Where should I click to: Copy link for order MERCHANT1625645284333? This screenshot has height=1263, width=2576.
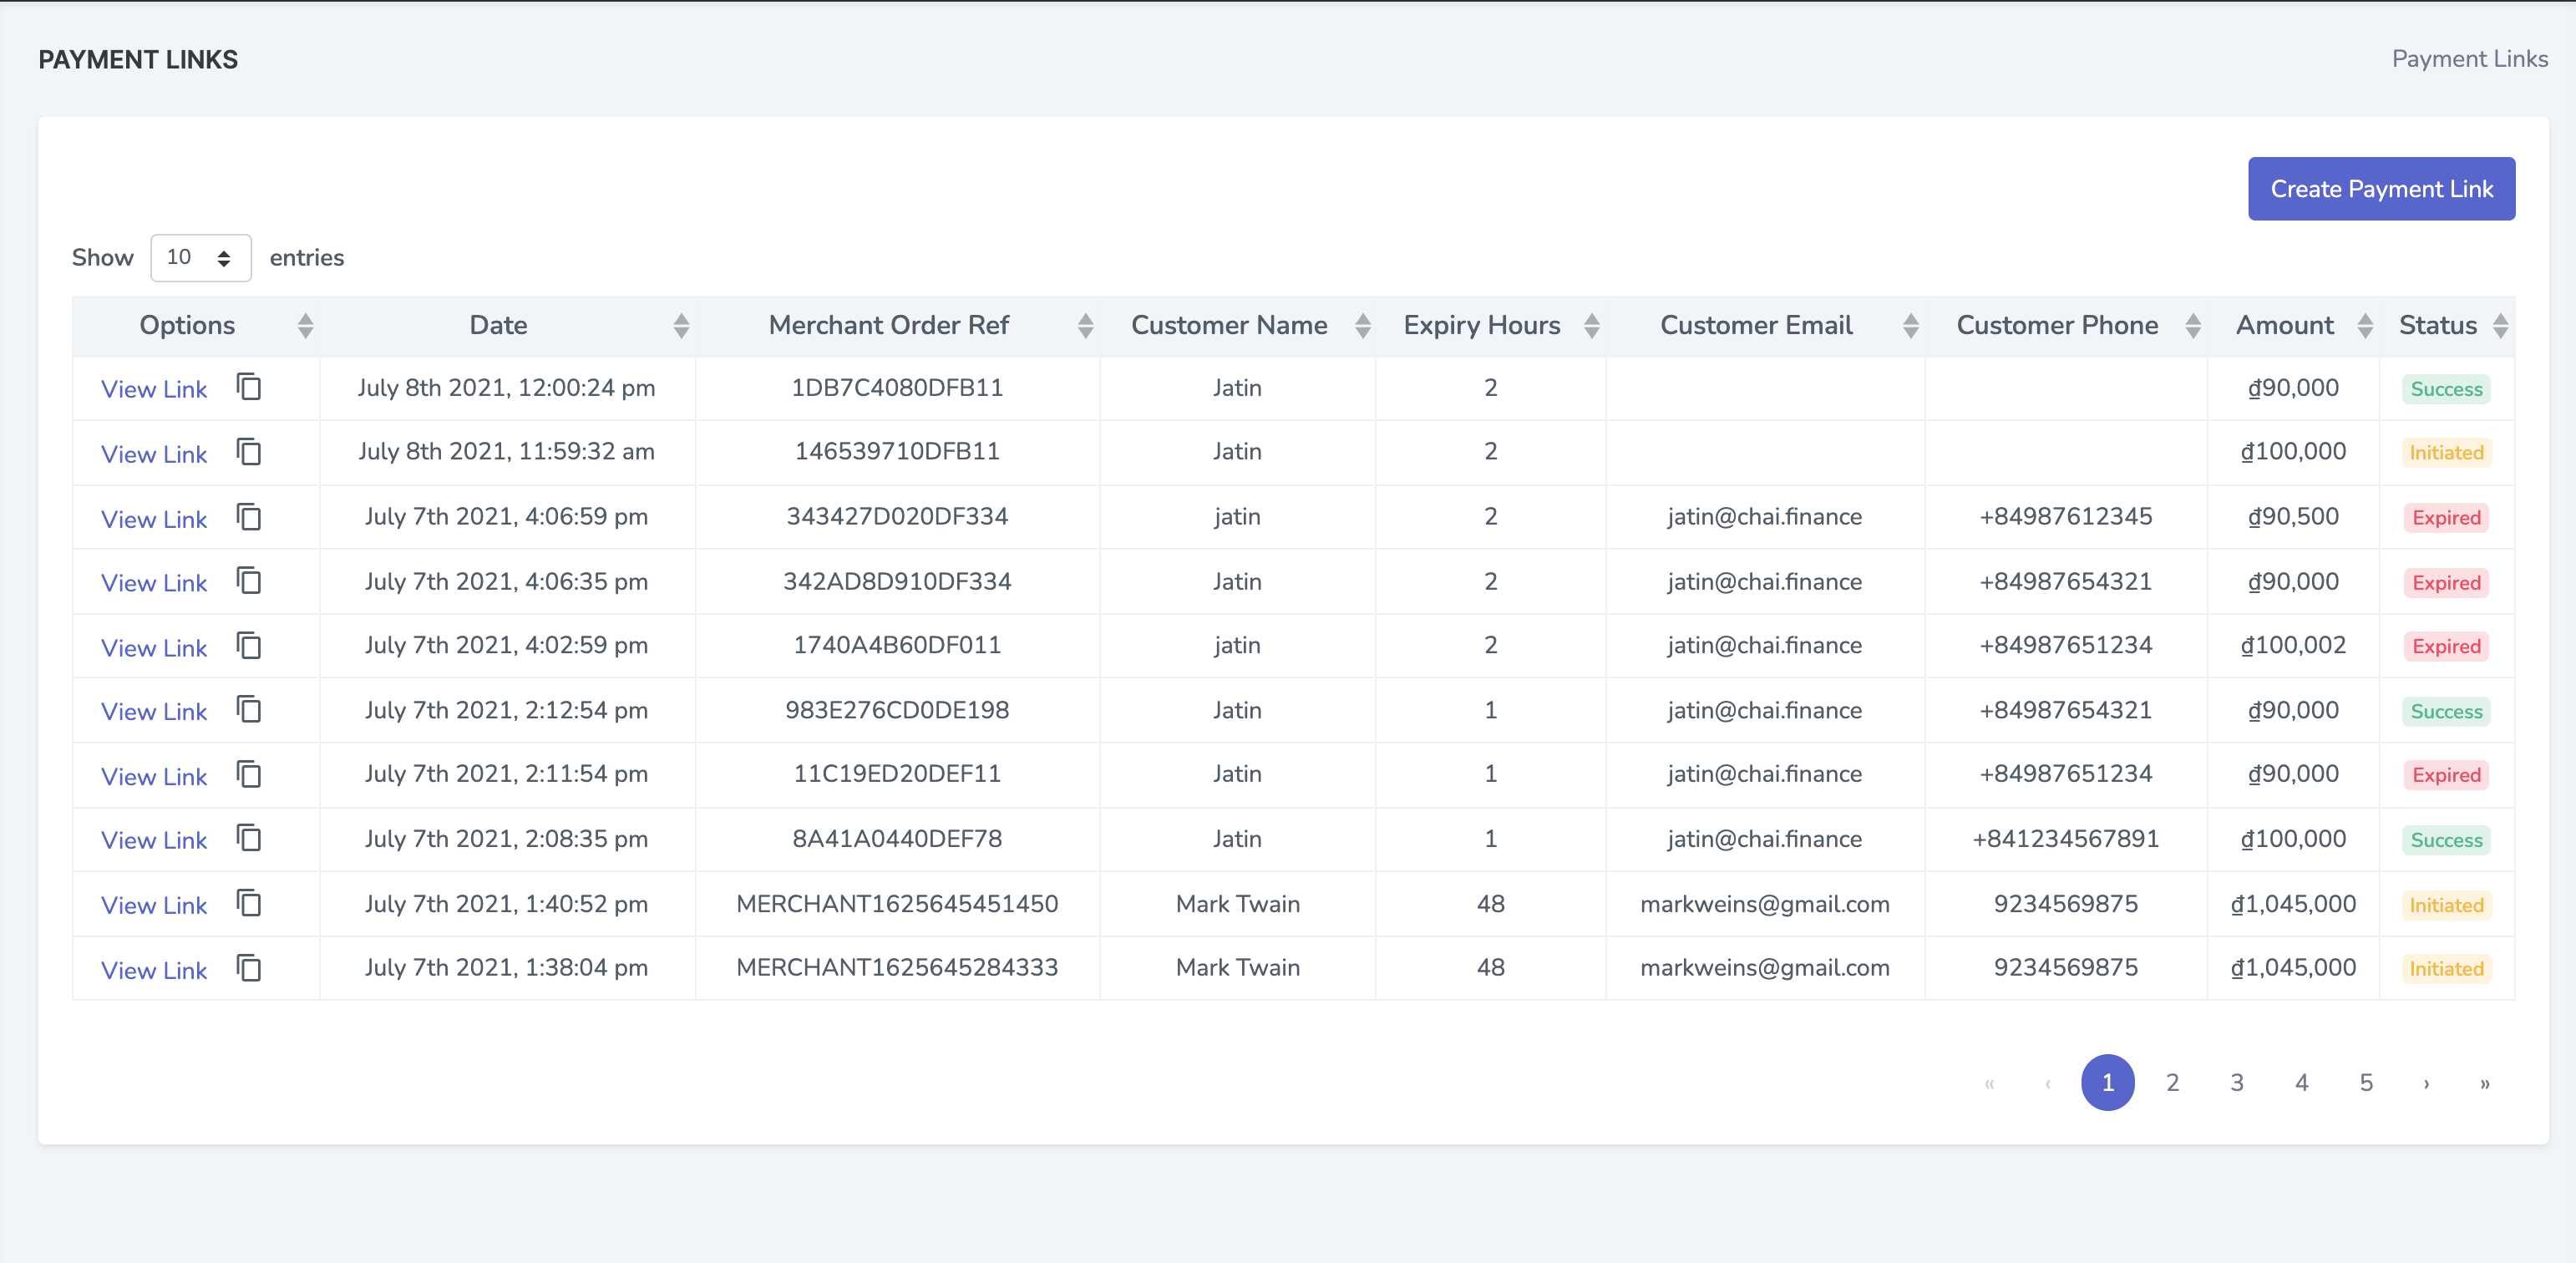[x=249, y=968]
